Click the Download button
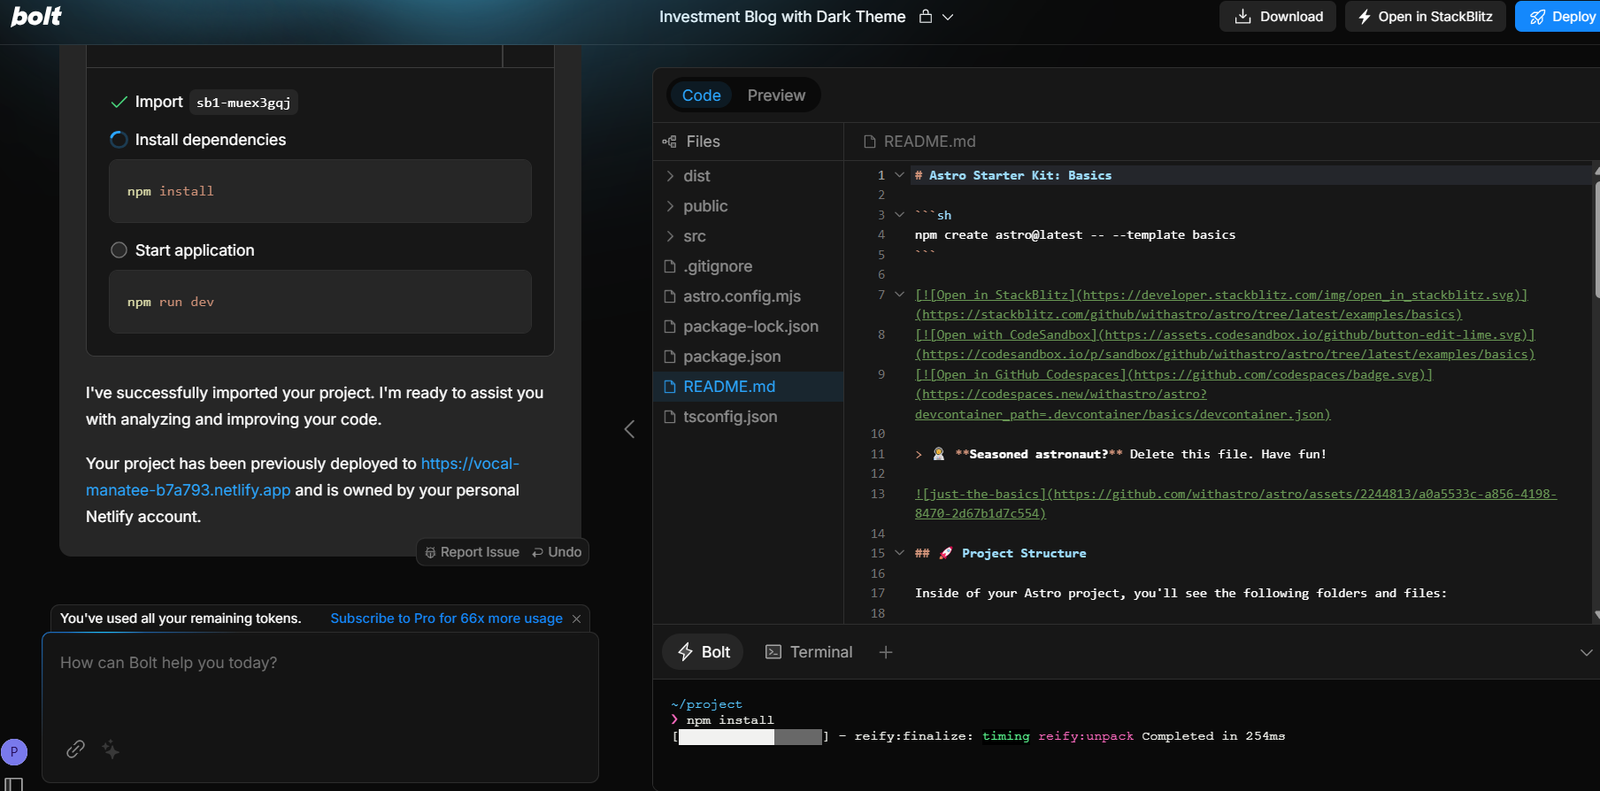Viewport: 1600px width, 791px height. (x=1278, y=16)
